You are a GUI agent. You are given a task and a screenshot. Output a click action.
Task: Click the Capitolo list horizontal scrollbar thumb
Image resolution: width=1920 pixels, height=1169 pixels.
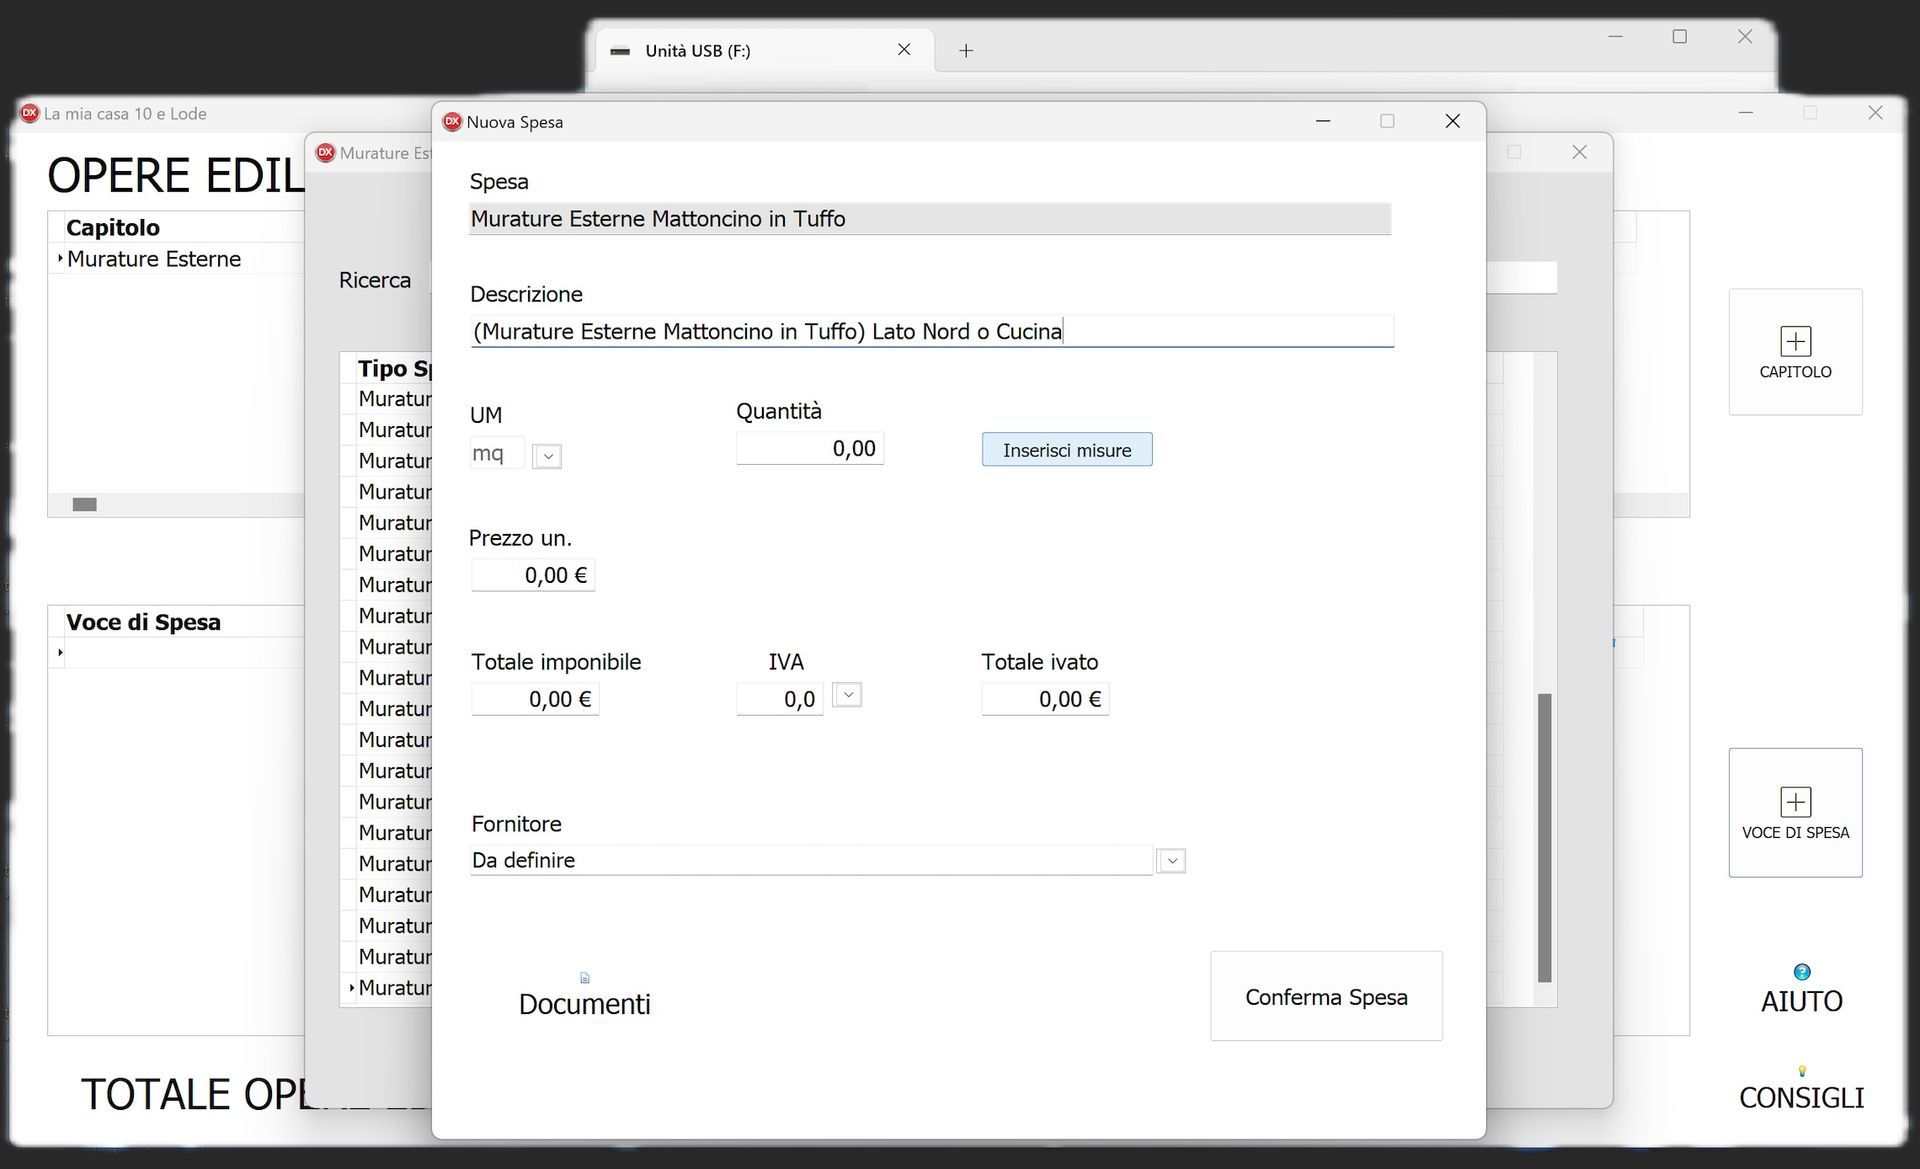[85, 504]
